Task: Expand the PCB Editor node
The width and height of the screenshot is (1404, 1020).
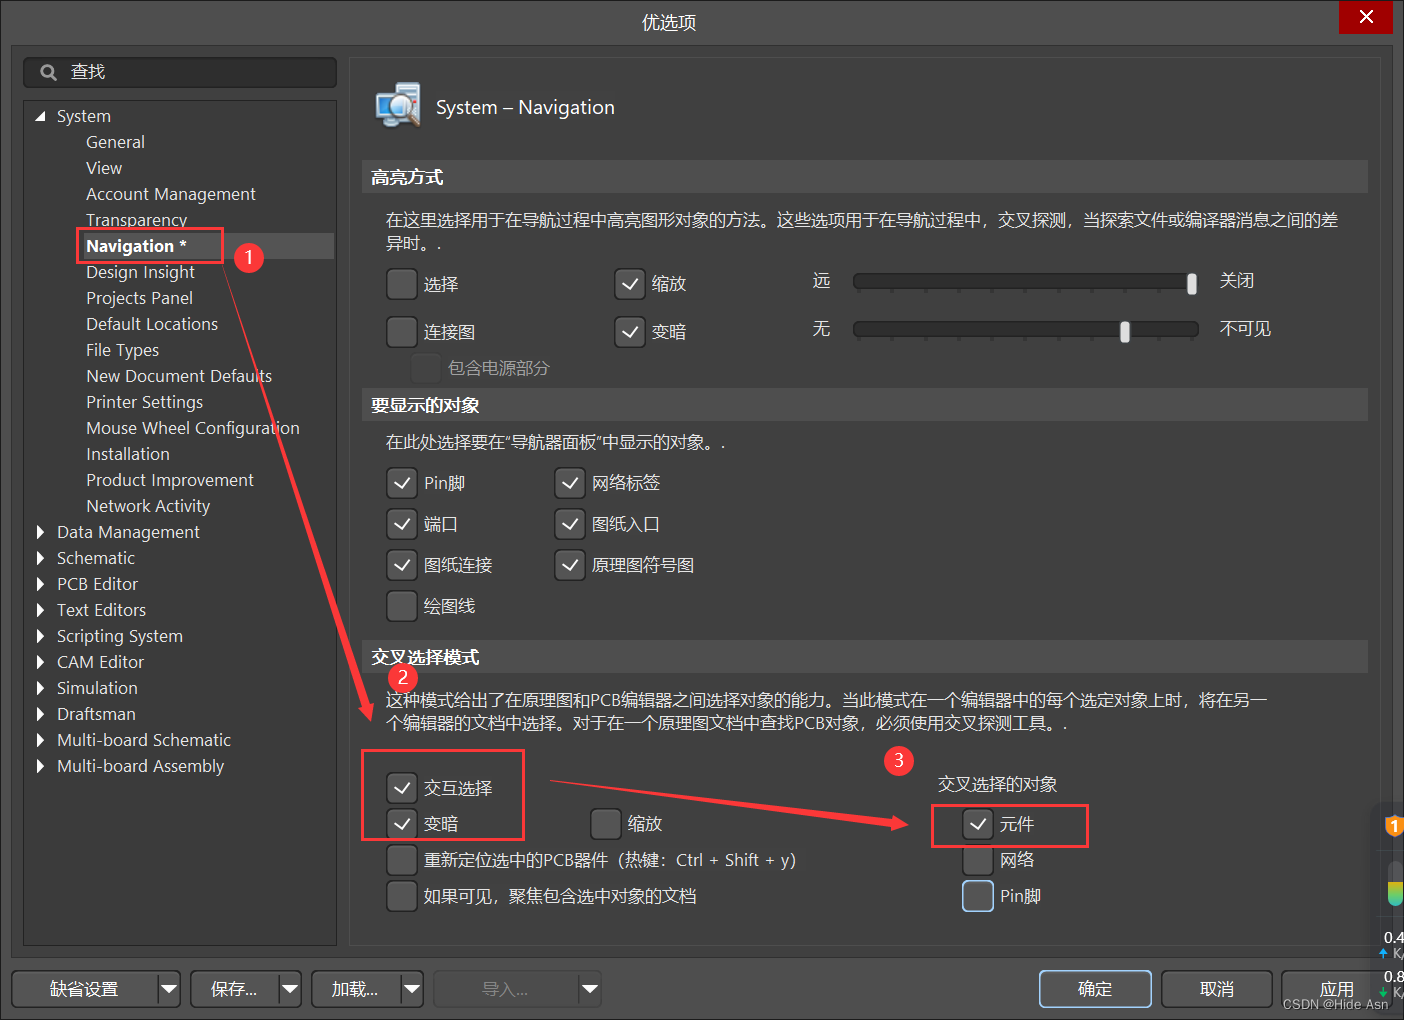Action: pos(40,584)
